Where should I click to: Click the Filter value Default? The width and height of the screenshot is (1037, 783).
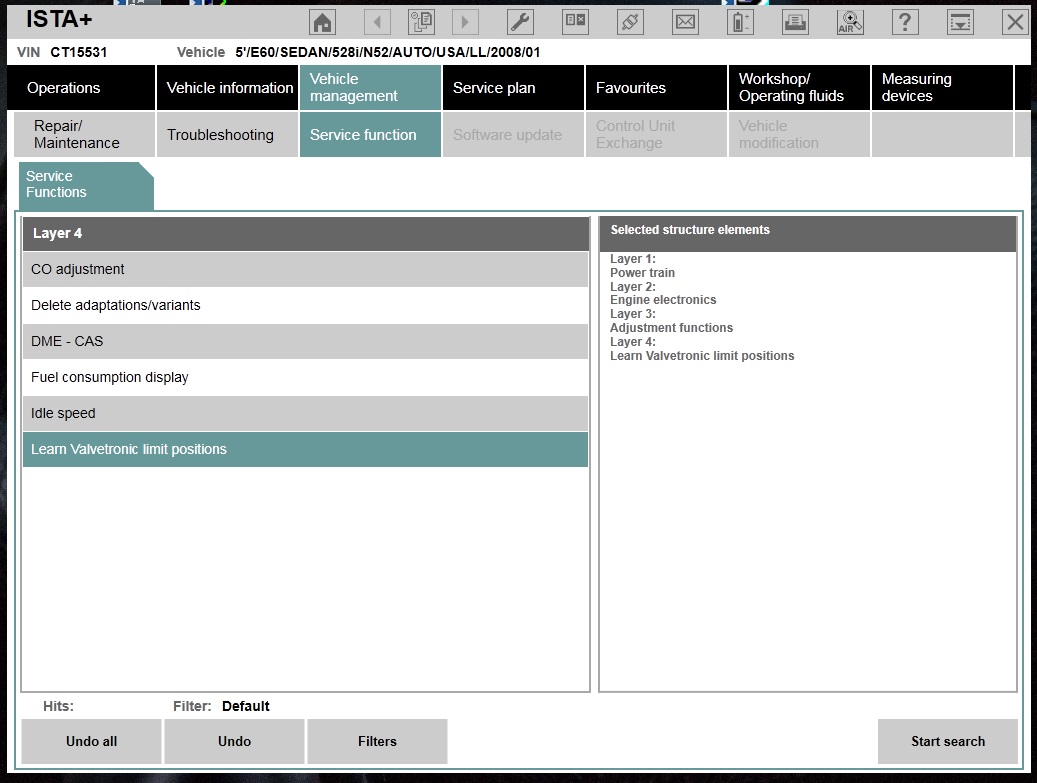click(245, 706)
